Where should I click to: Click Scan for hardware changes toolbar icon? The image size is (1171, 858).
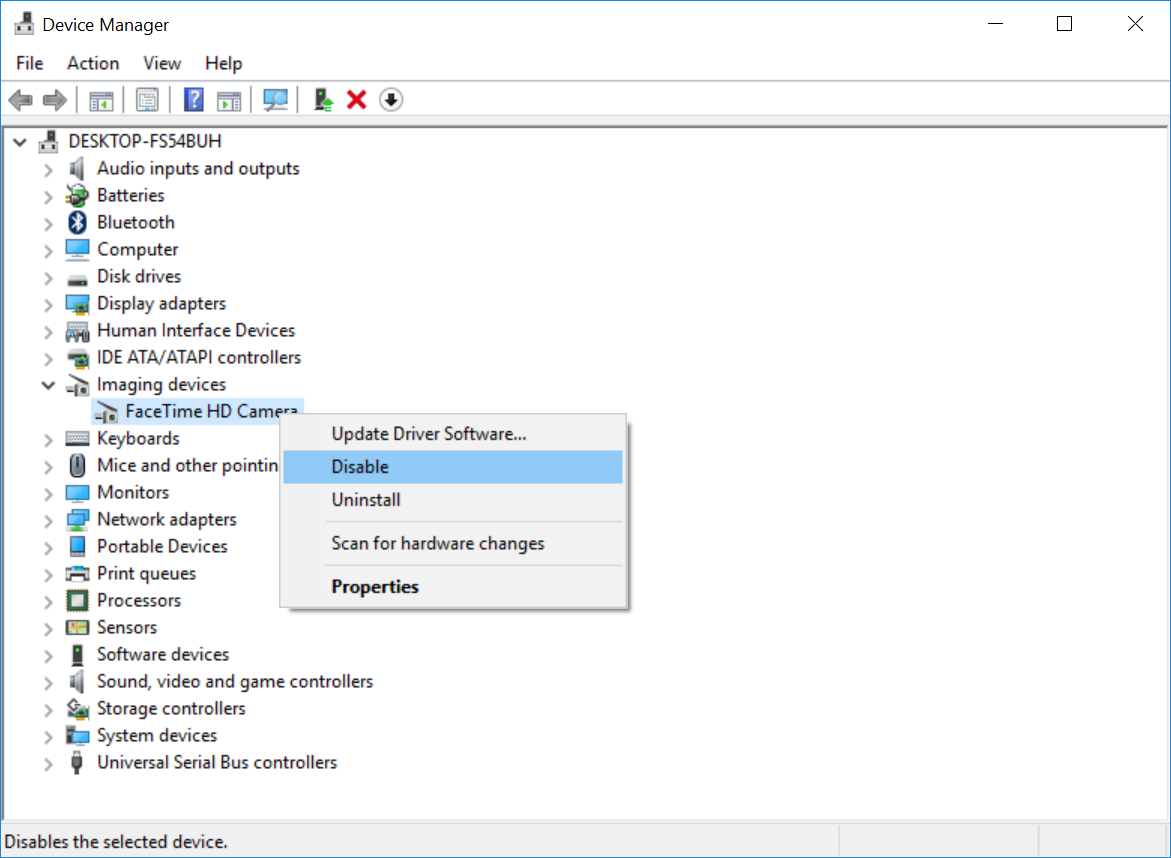(x=275, y=100)
